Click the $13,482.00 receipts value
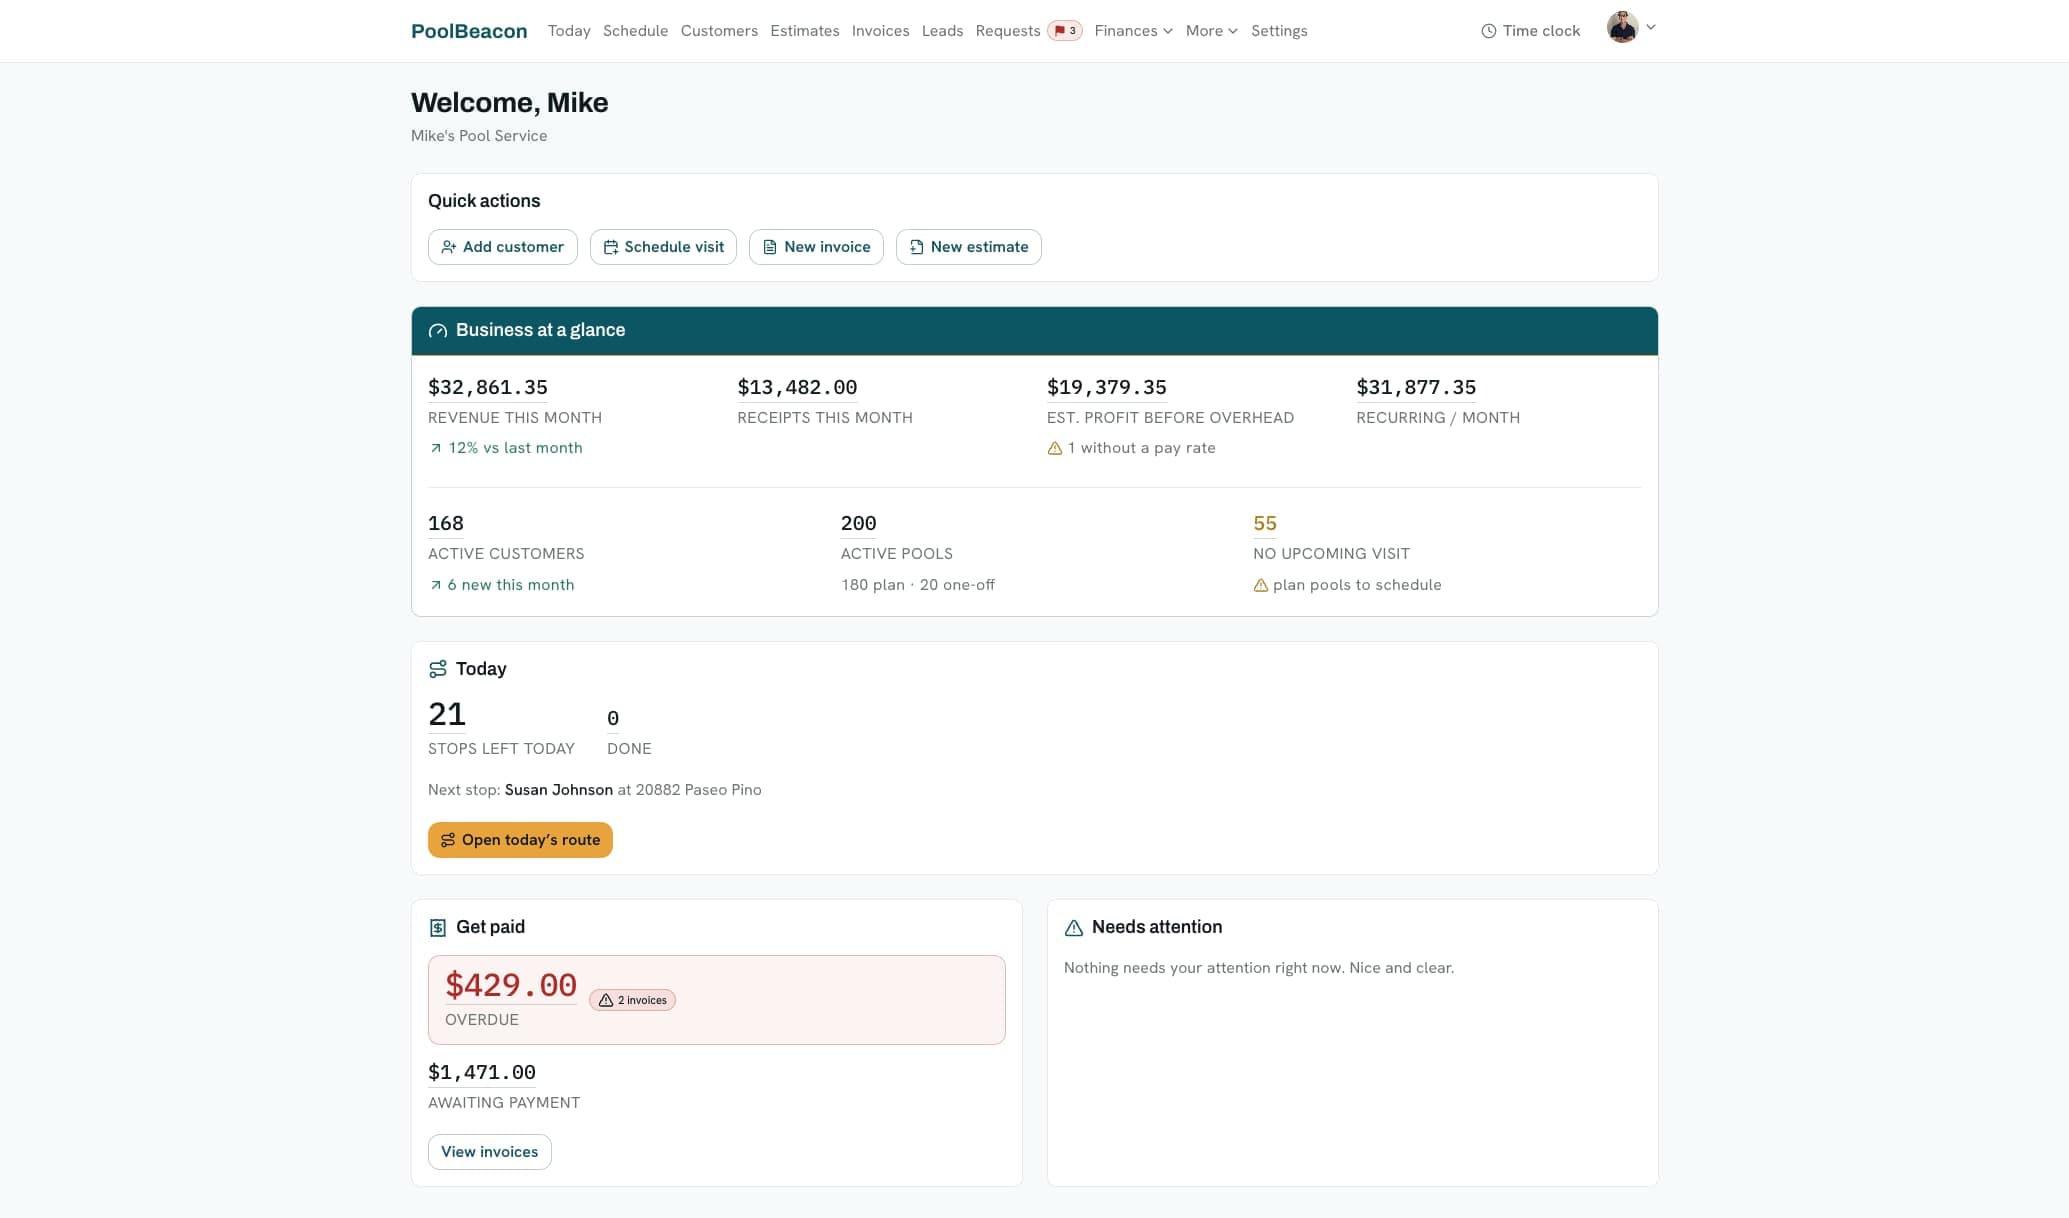This screenshot has width=2069, height=1218. [797, 387]
